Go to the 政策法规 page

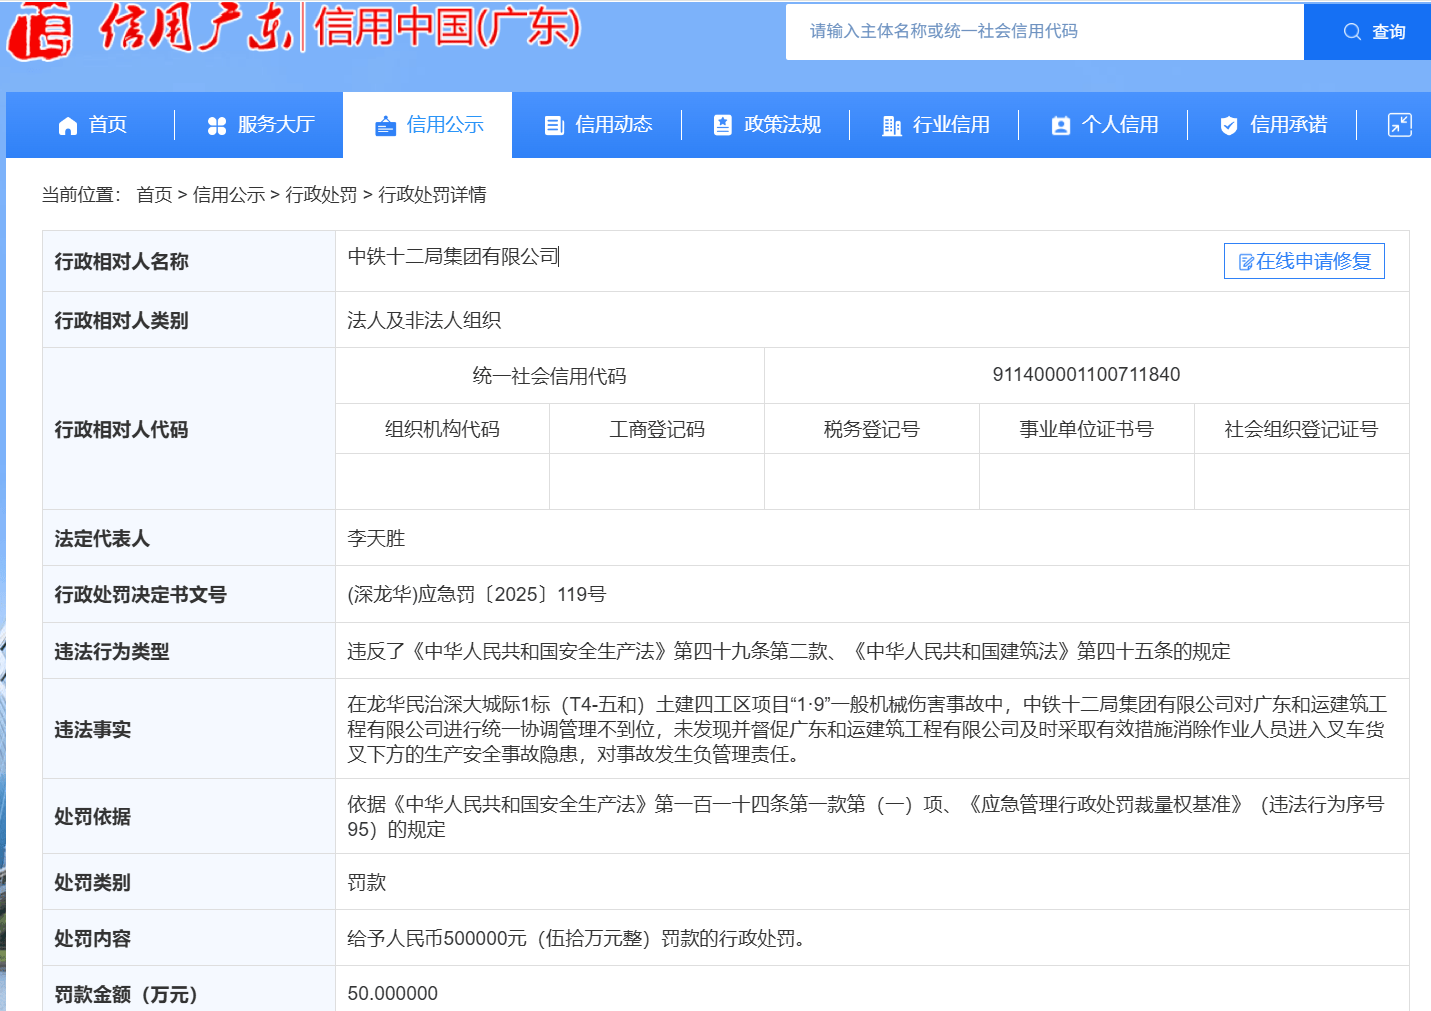782,125
